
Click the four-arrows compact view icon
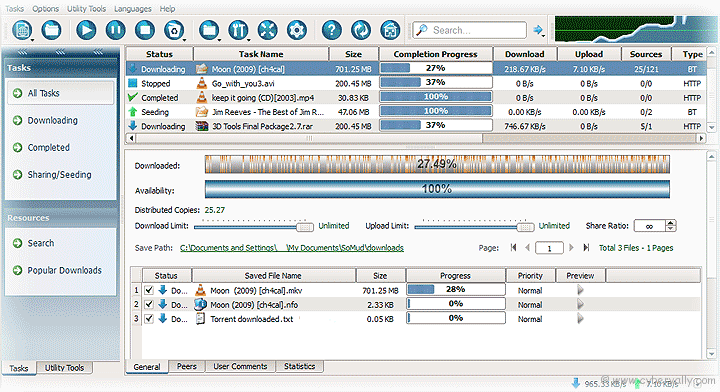click(x=267, y=30)
